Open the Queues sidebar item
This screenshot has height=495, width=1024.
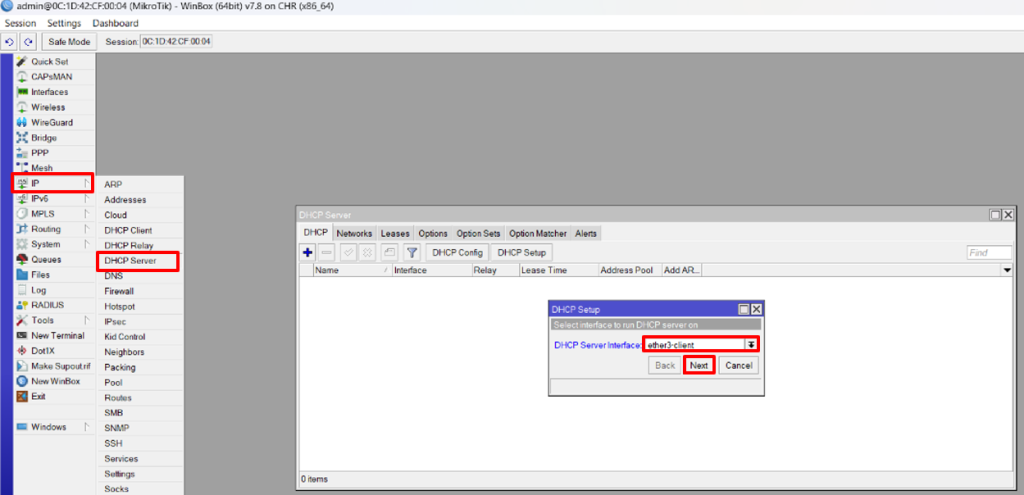(x=46, y=259)
